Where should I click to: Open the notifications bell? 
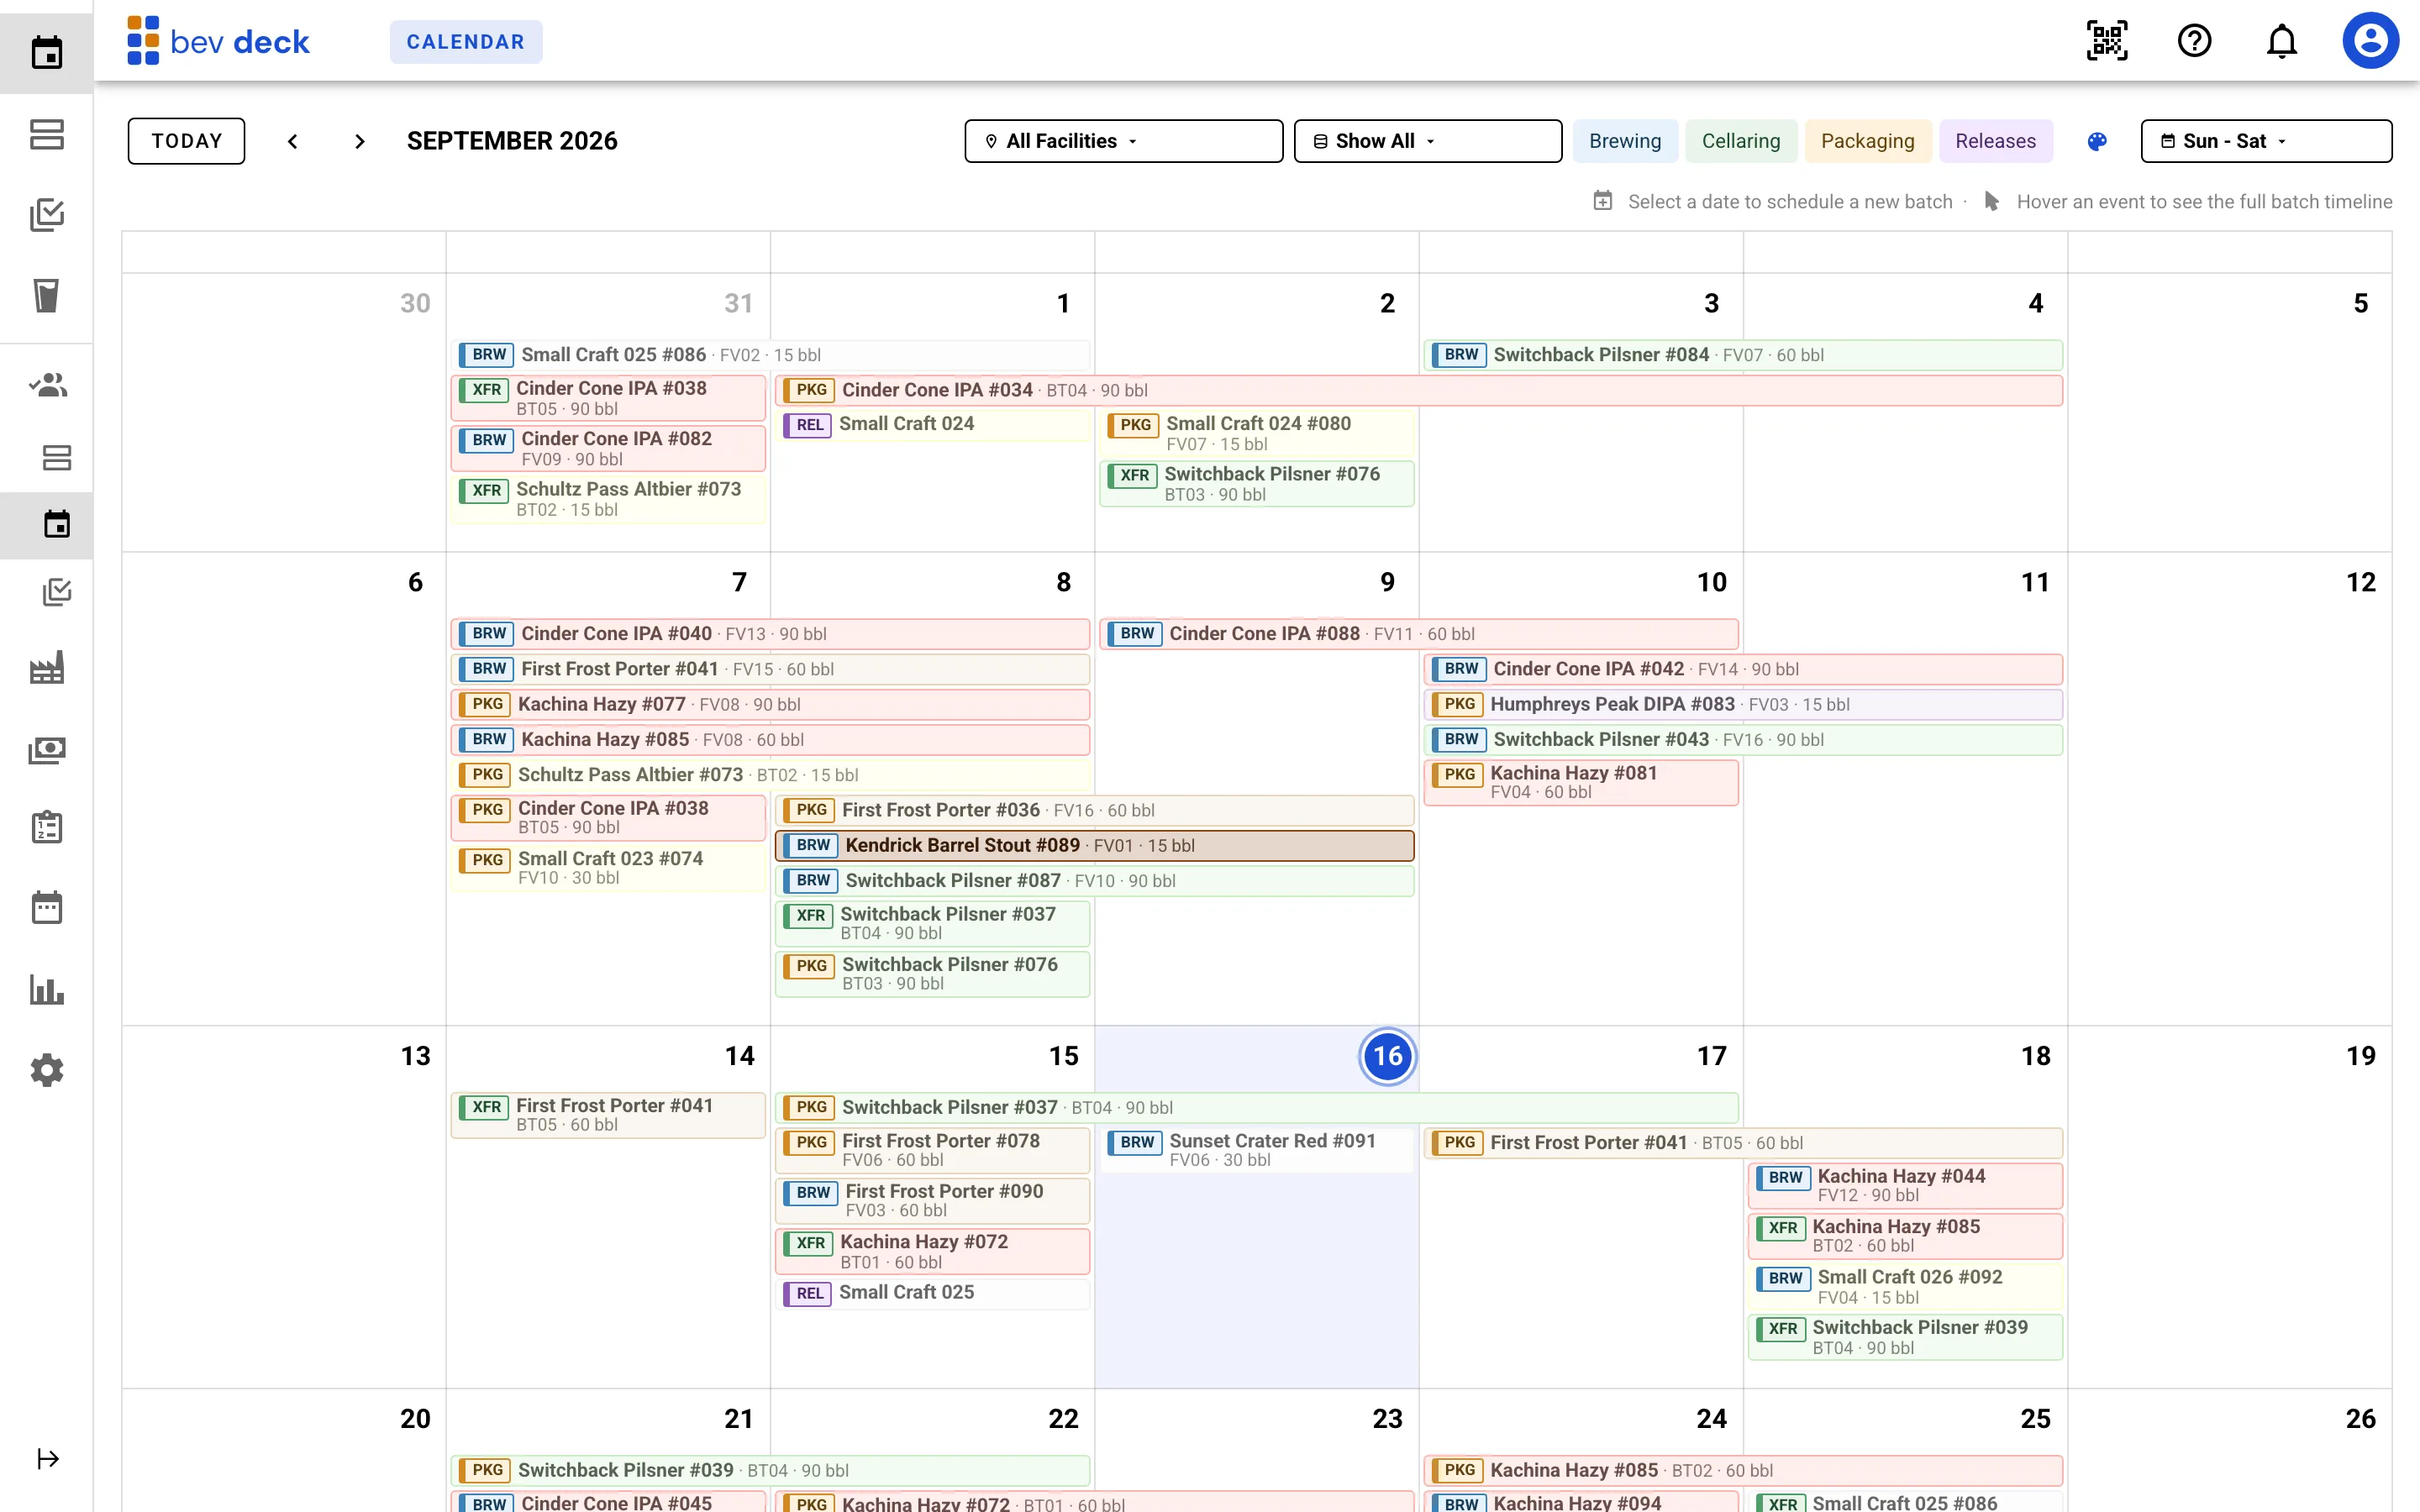[x=2282, y=41]
